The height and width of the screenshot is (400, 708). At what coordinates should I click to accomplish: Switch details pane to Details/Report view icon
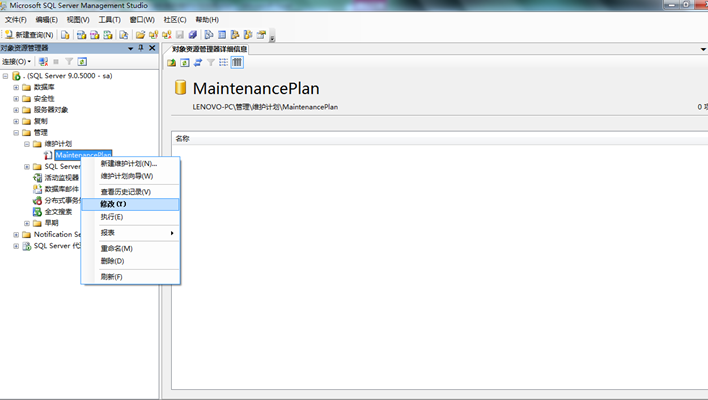coord(237,63)
